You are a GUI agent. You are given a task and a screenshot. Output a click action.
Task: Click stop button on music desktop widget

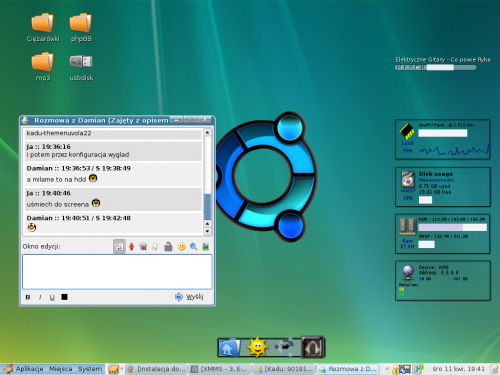[417, 67]
